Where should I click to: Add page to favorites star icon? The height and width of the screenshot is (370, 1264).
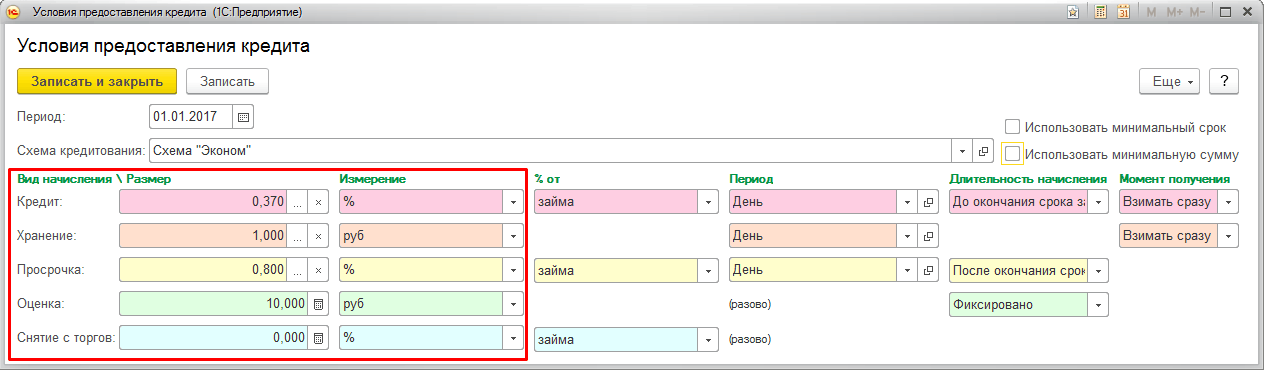pos(1072,12)
